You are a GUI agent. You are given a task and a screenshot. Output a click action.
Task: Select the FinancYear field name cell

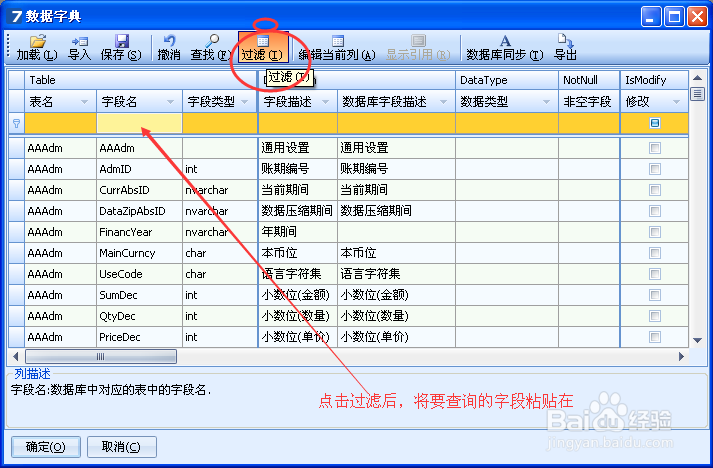(140, 232)
